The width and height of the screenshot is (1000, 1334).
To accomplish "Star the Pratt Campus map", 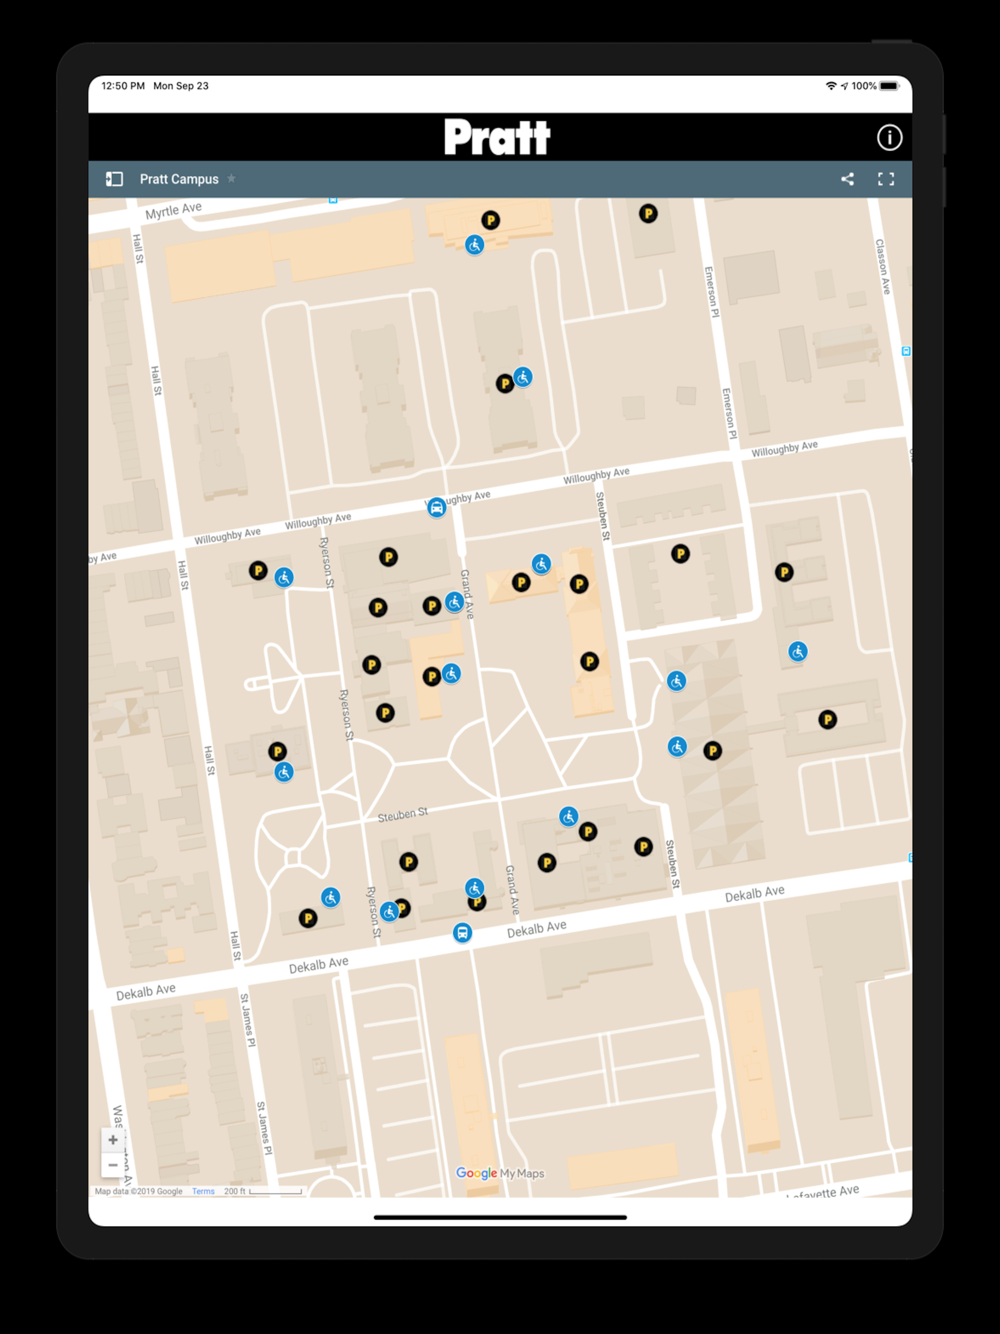I will (231, 178).
